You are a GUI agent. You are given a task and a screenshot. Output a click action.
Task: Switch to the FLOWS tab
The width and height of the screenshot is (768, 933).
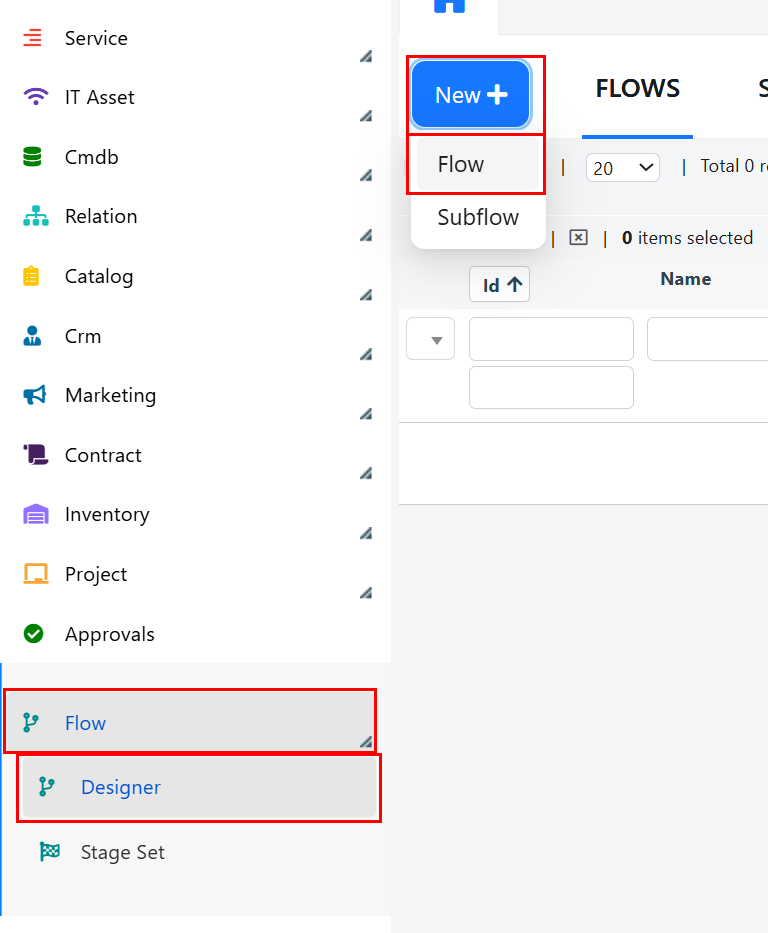tap(637, 89)
